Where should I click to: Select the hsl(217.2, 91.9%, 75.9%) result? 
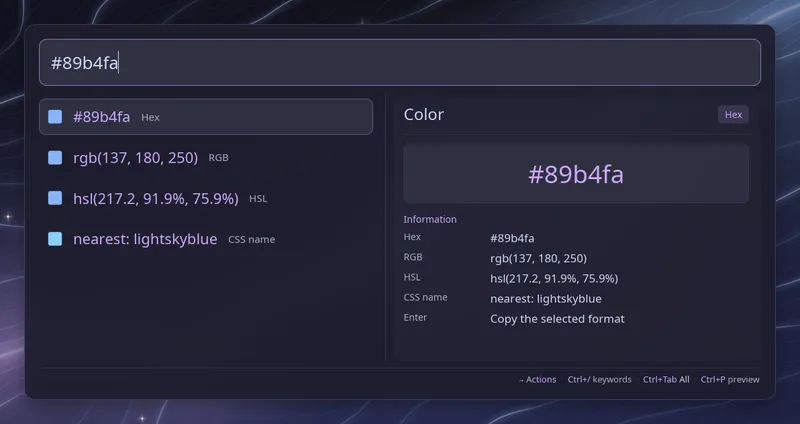click(x=206, y=198)
